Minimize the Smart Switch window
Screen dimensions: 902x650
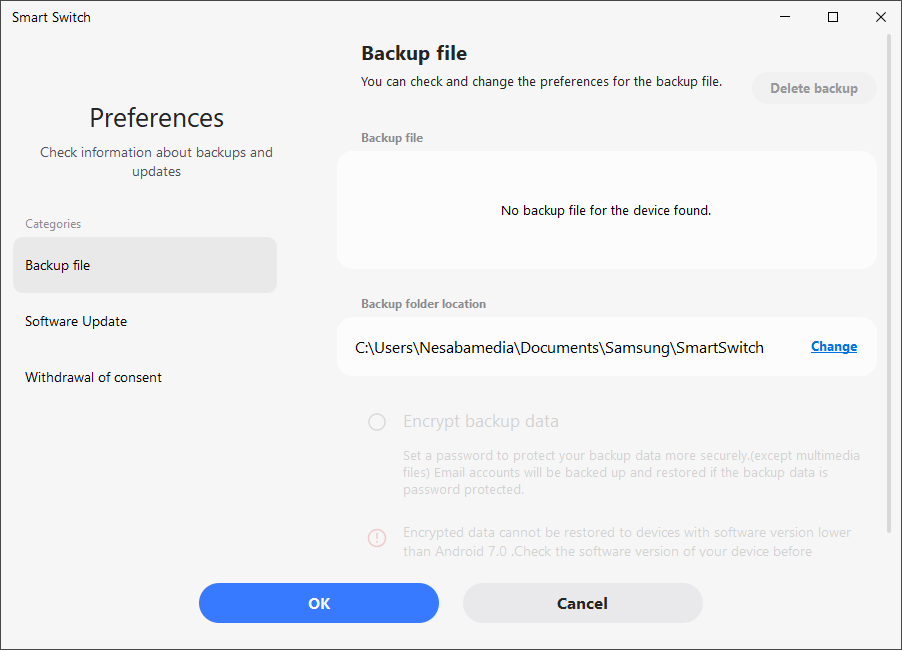[x=786, y=17]
